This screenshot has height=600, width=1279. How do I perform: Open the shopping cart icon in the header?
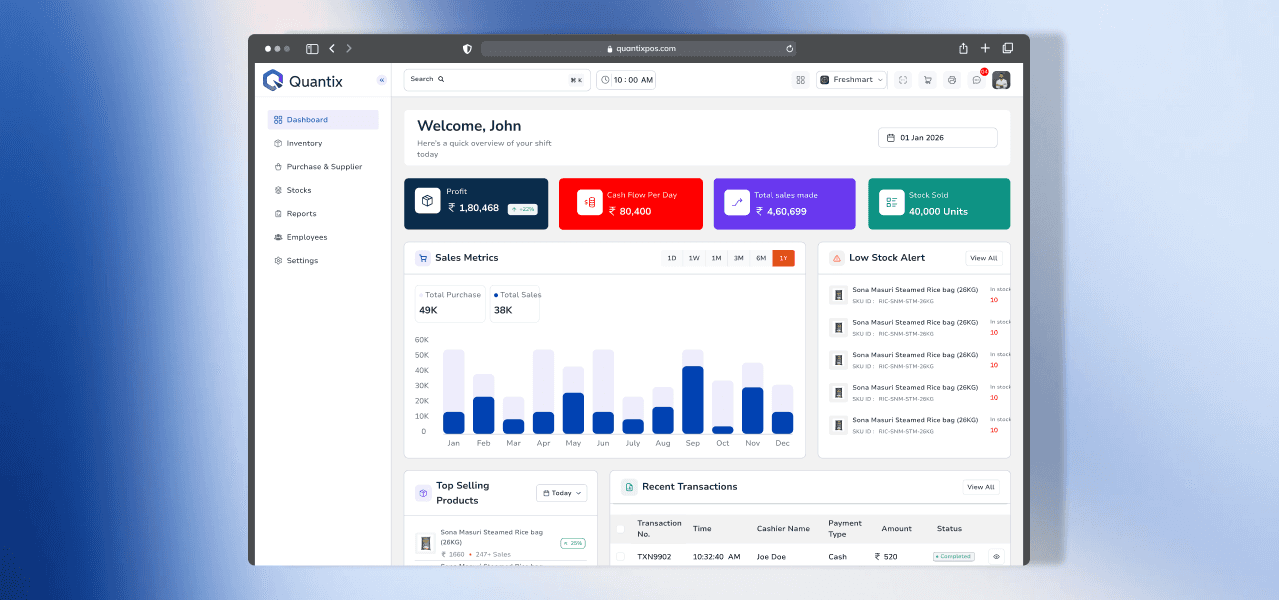(927, 80)
